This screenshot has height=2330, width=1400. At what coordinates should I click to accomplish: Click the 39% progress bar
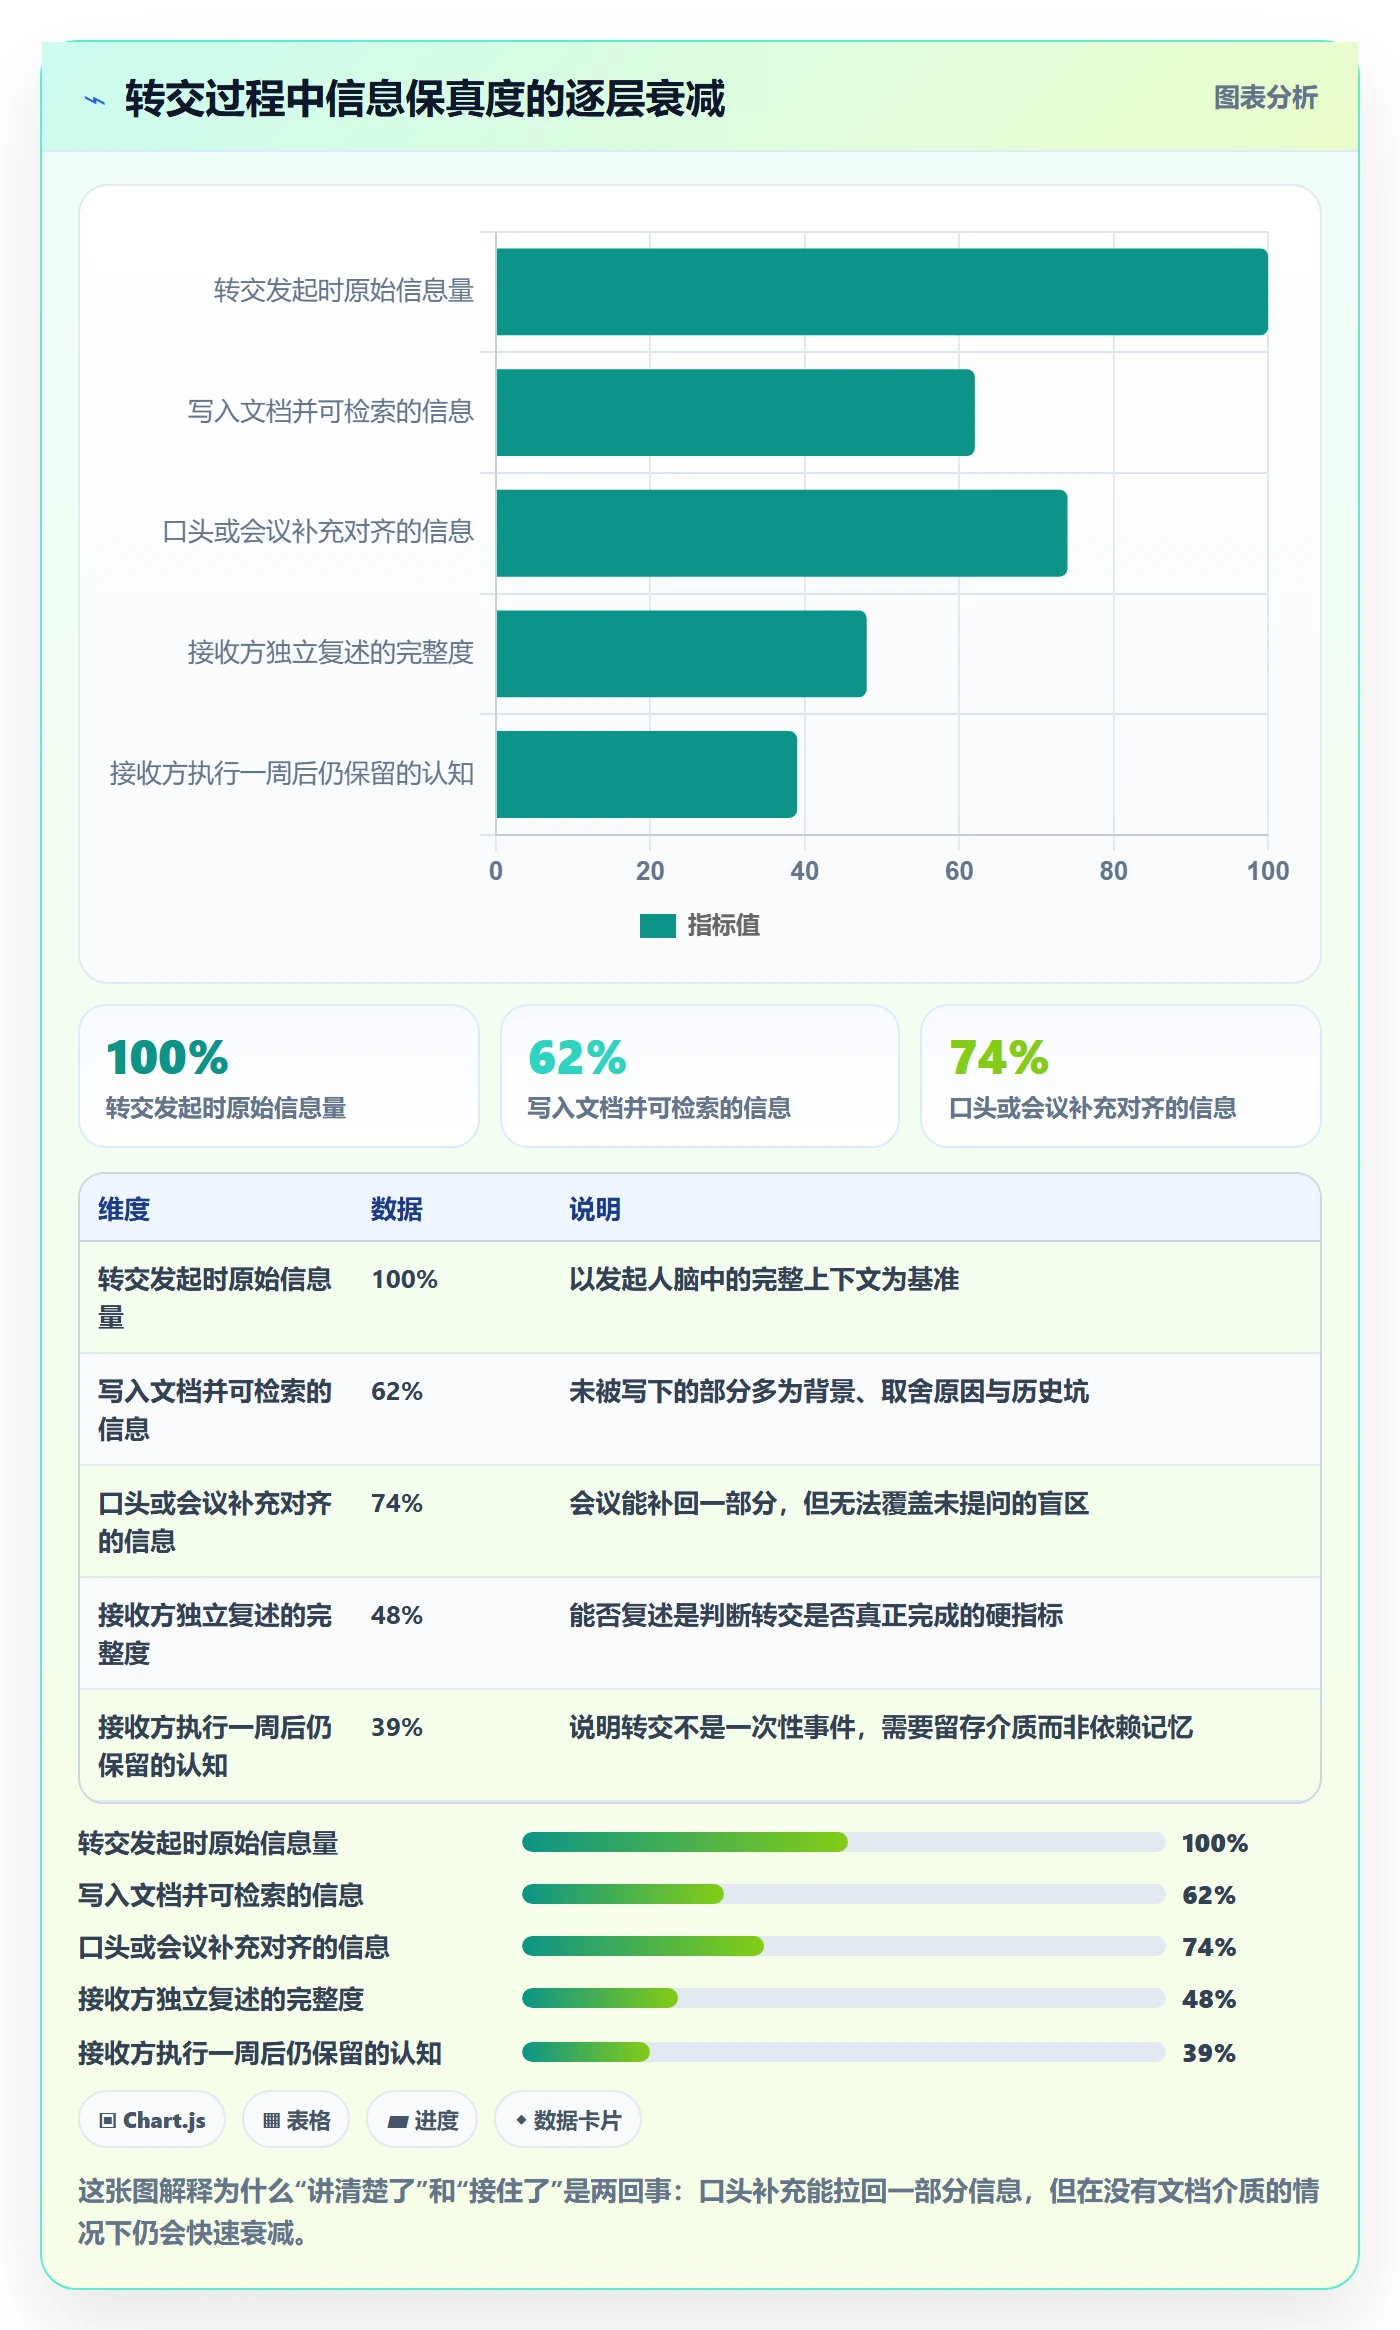[844, 2052]
